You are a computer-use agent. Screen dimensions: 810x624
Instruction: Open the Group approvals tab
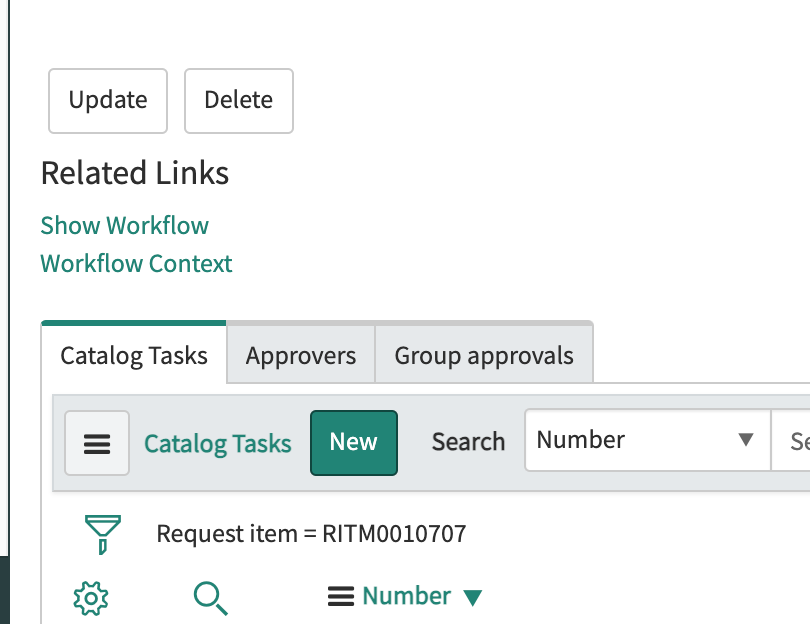coord(484,355)
